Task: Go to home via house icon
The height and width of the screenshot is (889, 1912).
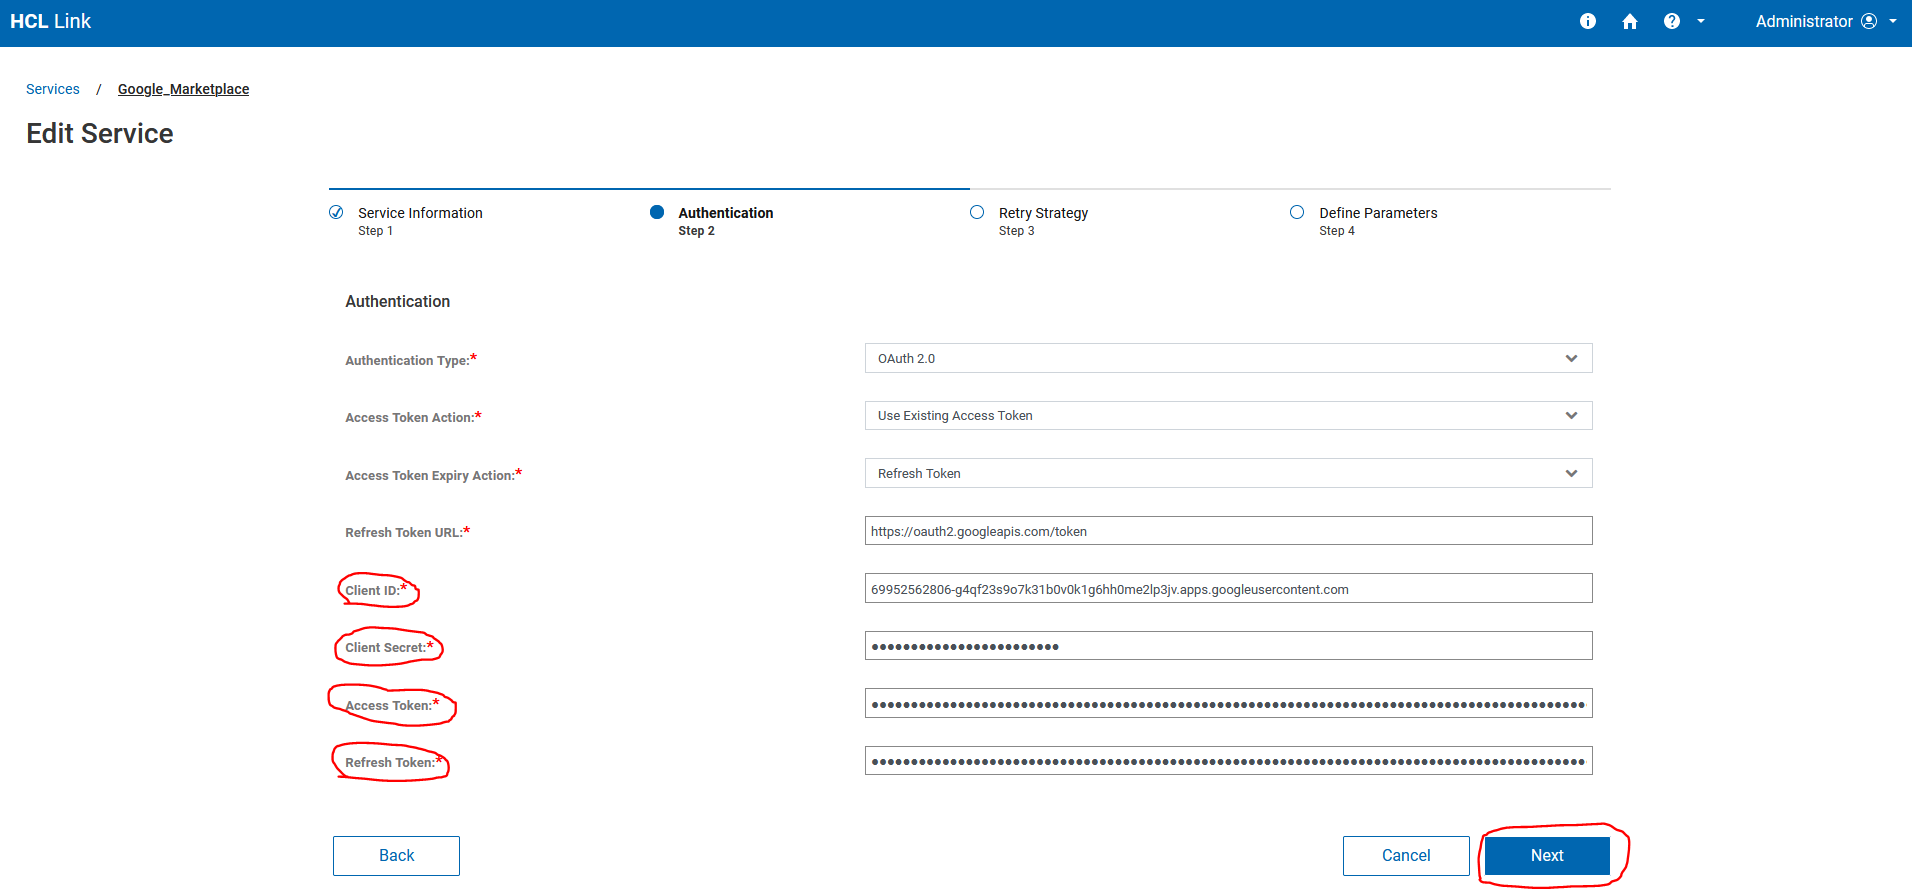Action: coord(1630,21)
